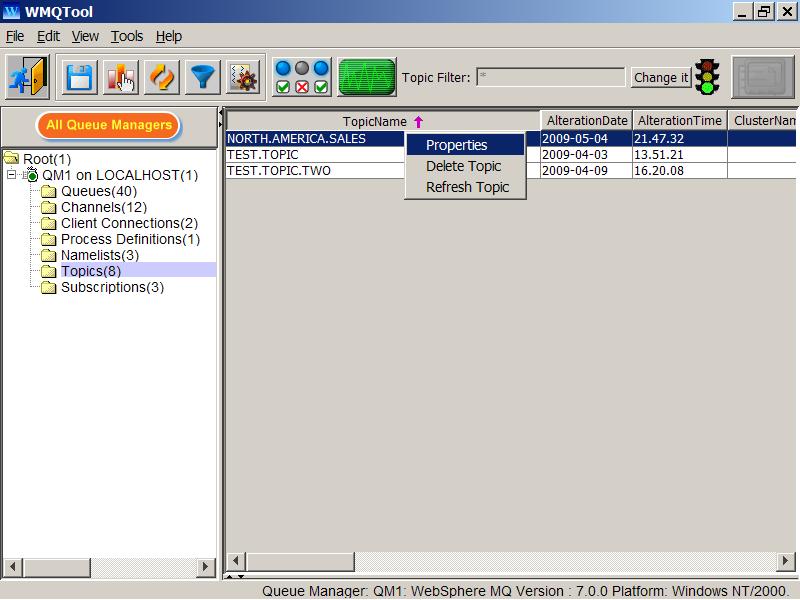Click the traffic light icon

708,77
